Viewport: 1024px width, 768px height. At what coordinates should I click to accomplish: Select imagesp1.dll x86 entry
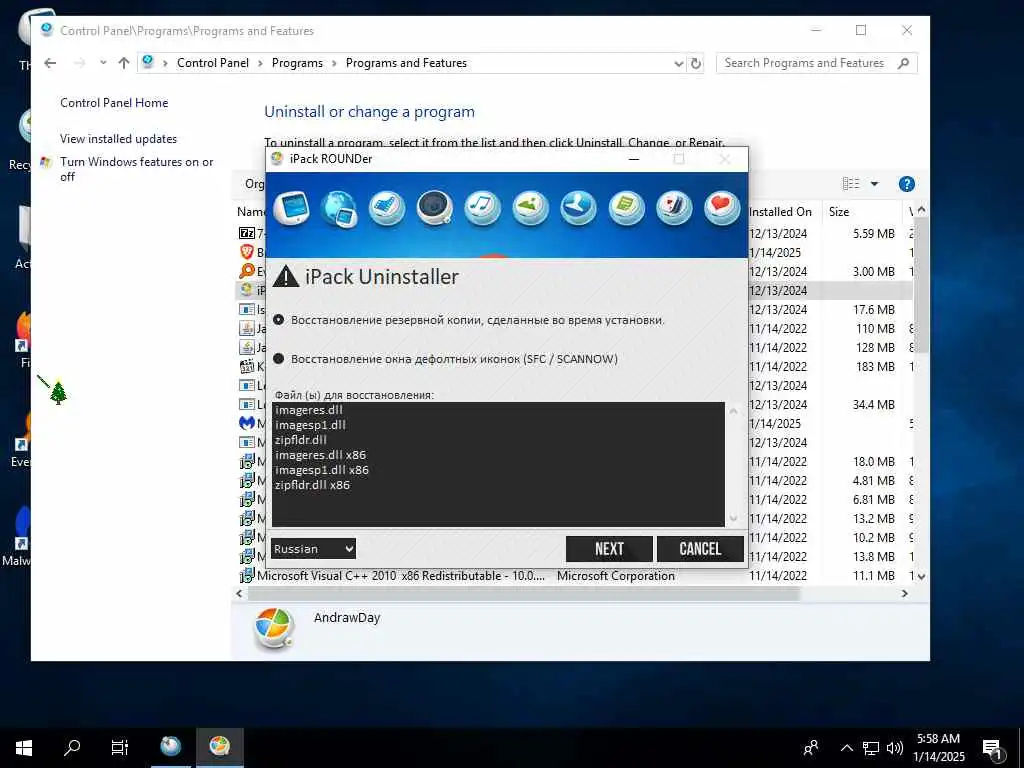322,470
